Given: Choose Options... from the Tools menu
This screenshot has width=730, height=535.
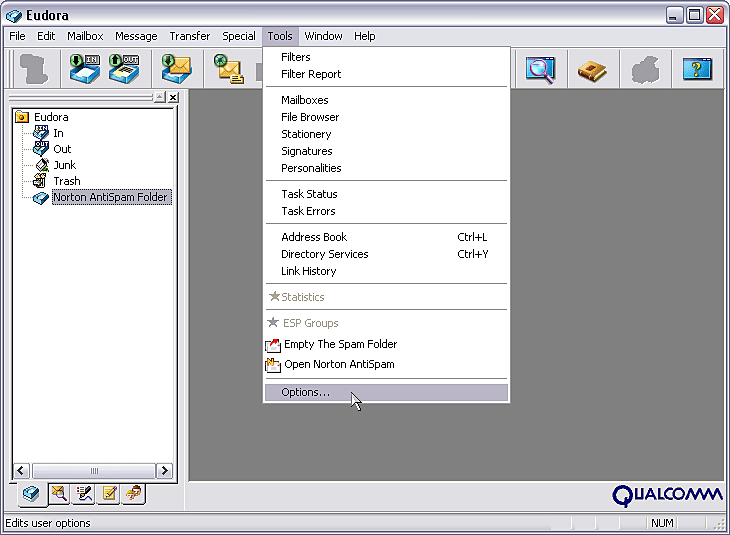Looking at the screenshot, I should coord(386,392).
